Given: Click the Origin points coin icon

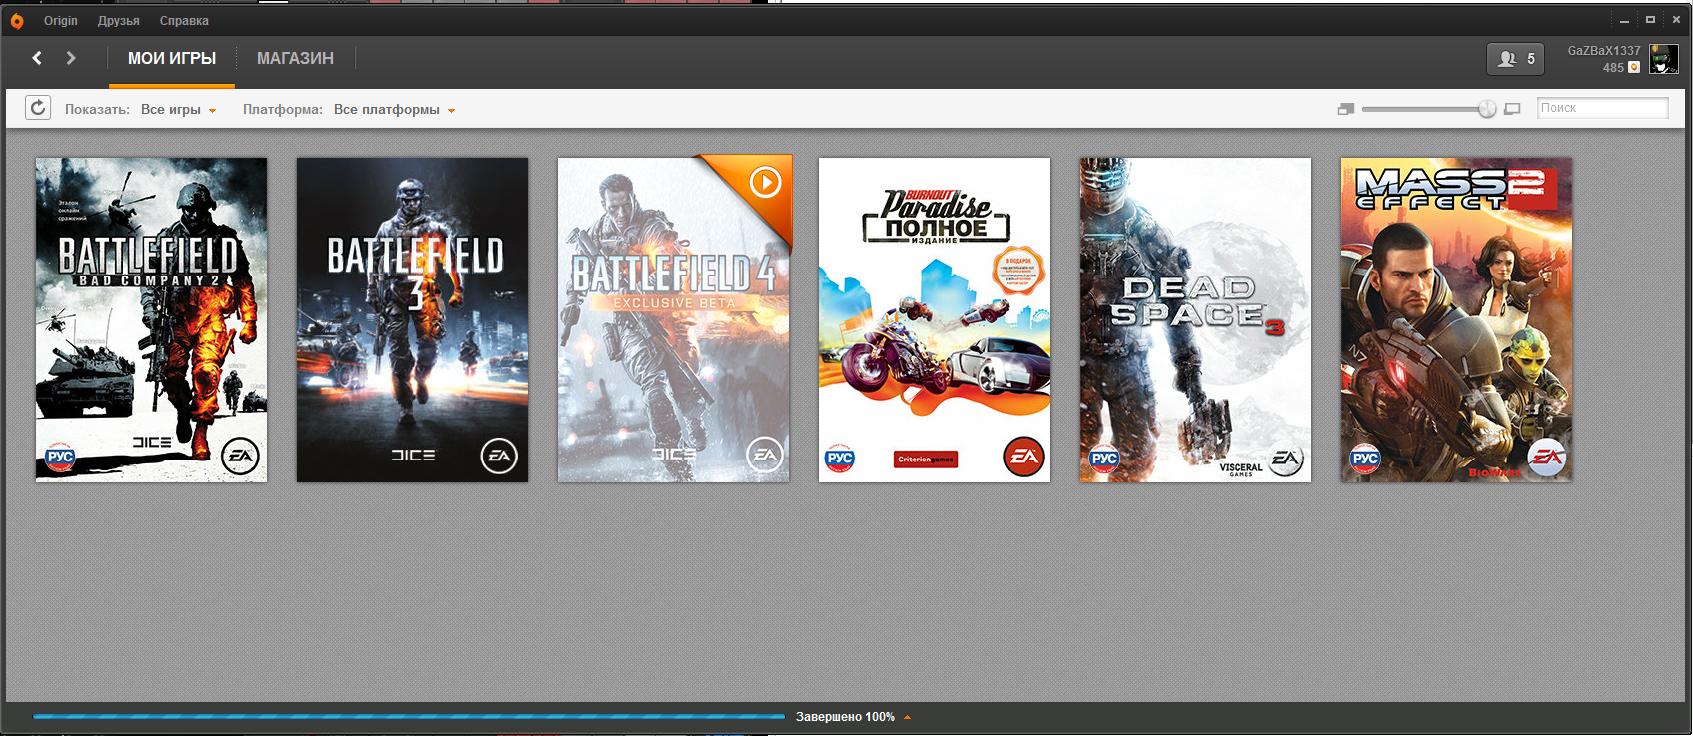Looking at the screenshot, I should click(x=1634, y=68).
